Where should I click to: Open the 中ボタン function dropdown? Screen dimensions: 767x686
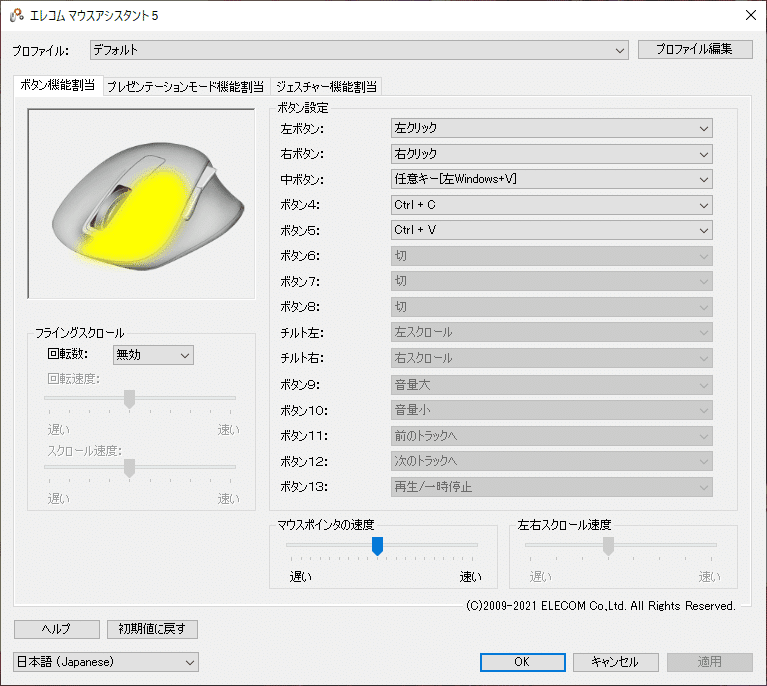tap(551, 180)
